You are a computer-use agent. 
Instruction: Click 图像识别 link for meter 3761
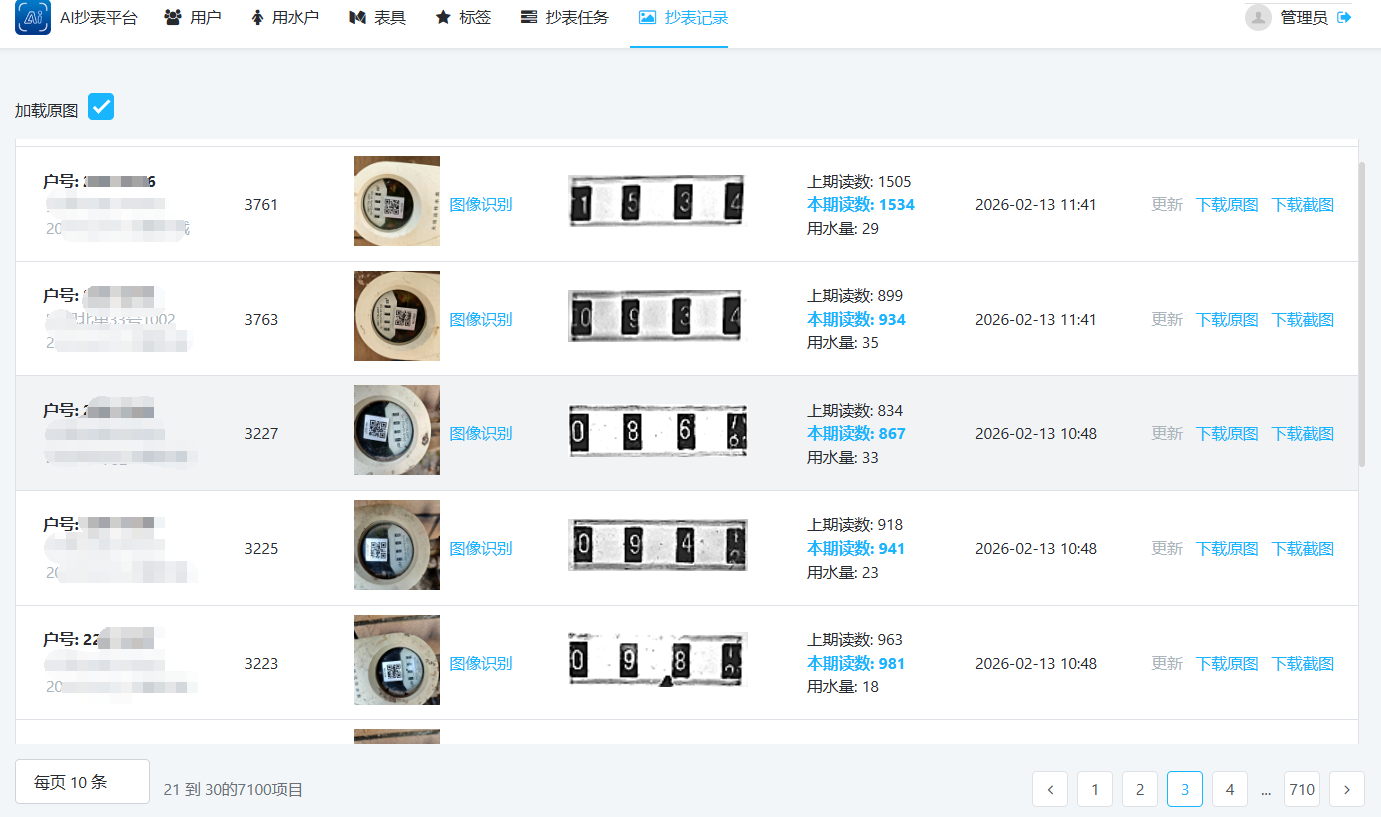tap(480, 205)
